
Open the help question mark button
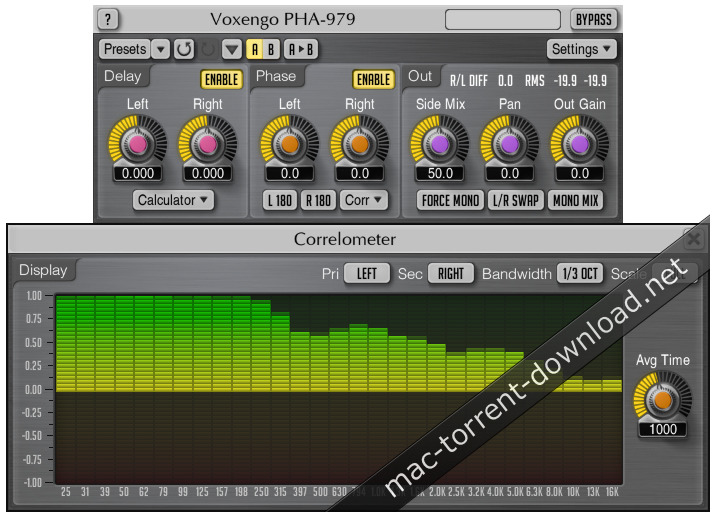[108, 20]
